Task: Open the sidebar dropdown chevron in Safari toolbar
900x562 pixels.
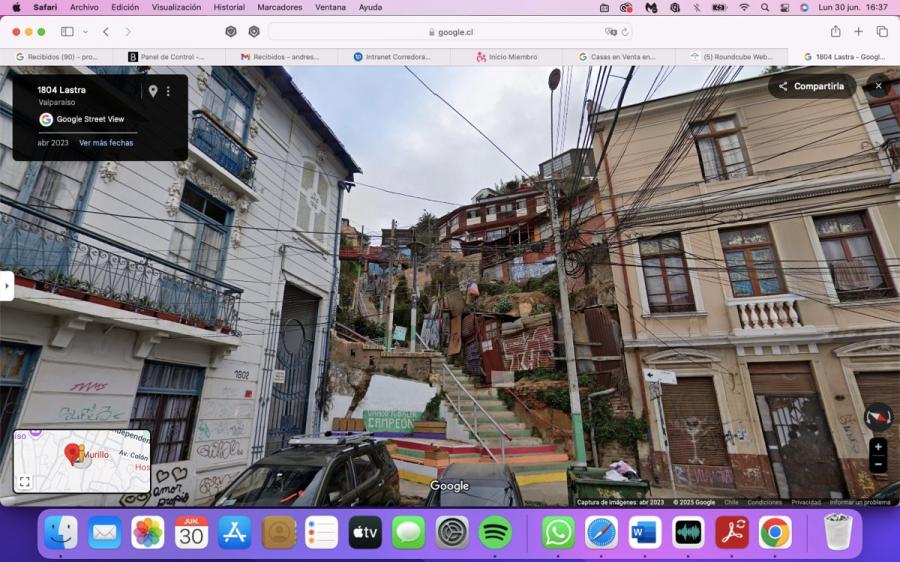Action: tap(86, 32)
